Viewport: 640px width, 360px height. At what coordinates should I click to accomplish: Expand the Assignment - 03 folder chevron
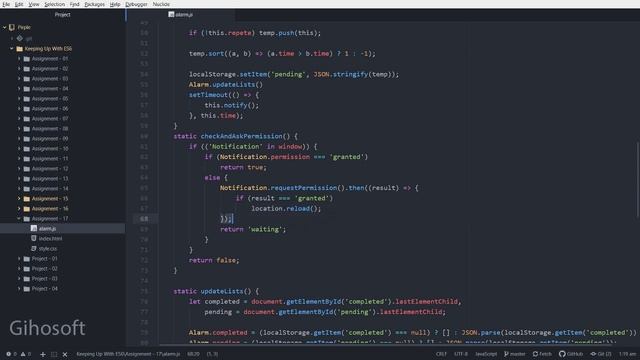click(x=19, y=79)
